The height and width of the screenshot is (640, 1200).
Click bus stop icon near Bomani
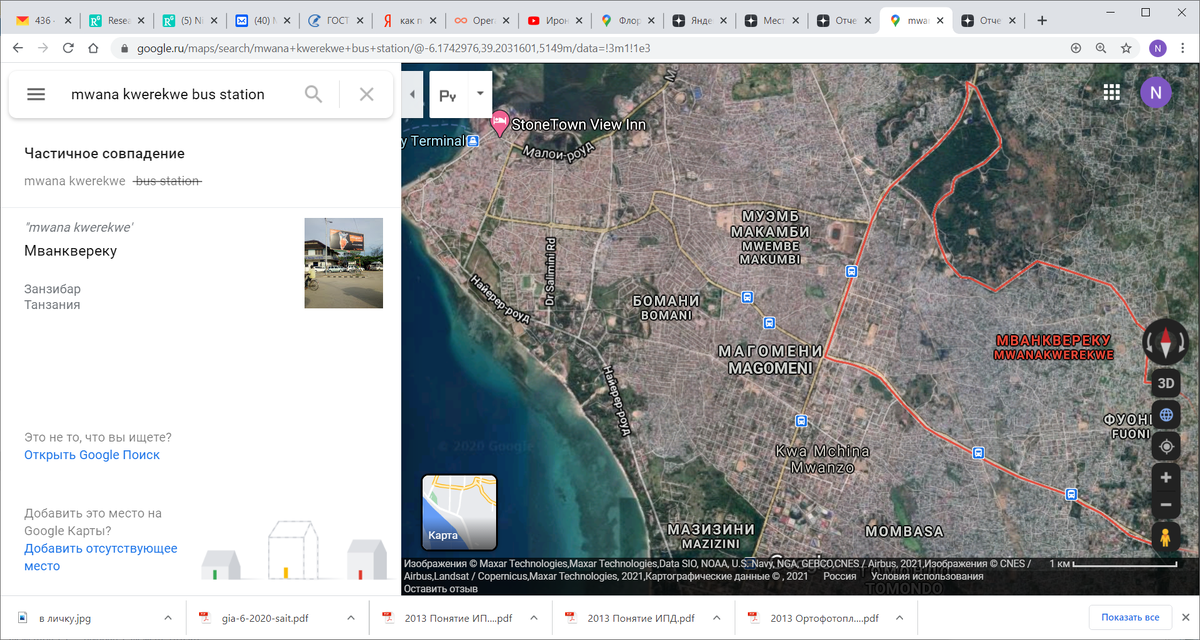coord(747,297)
